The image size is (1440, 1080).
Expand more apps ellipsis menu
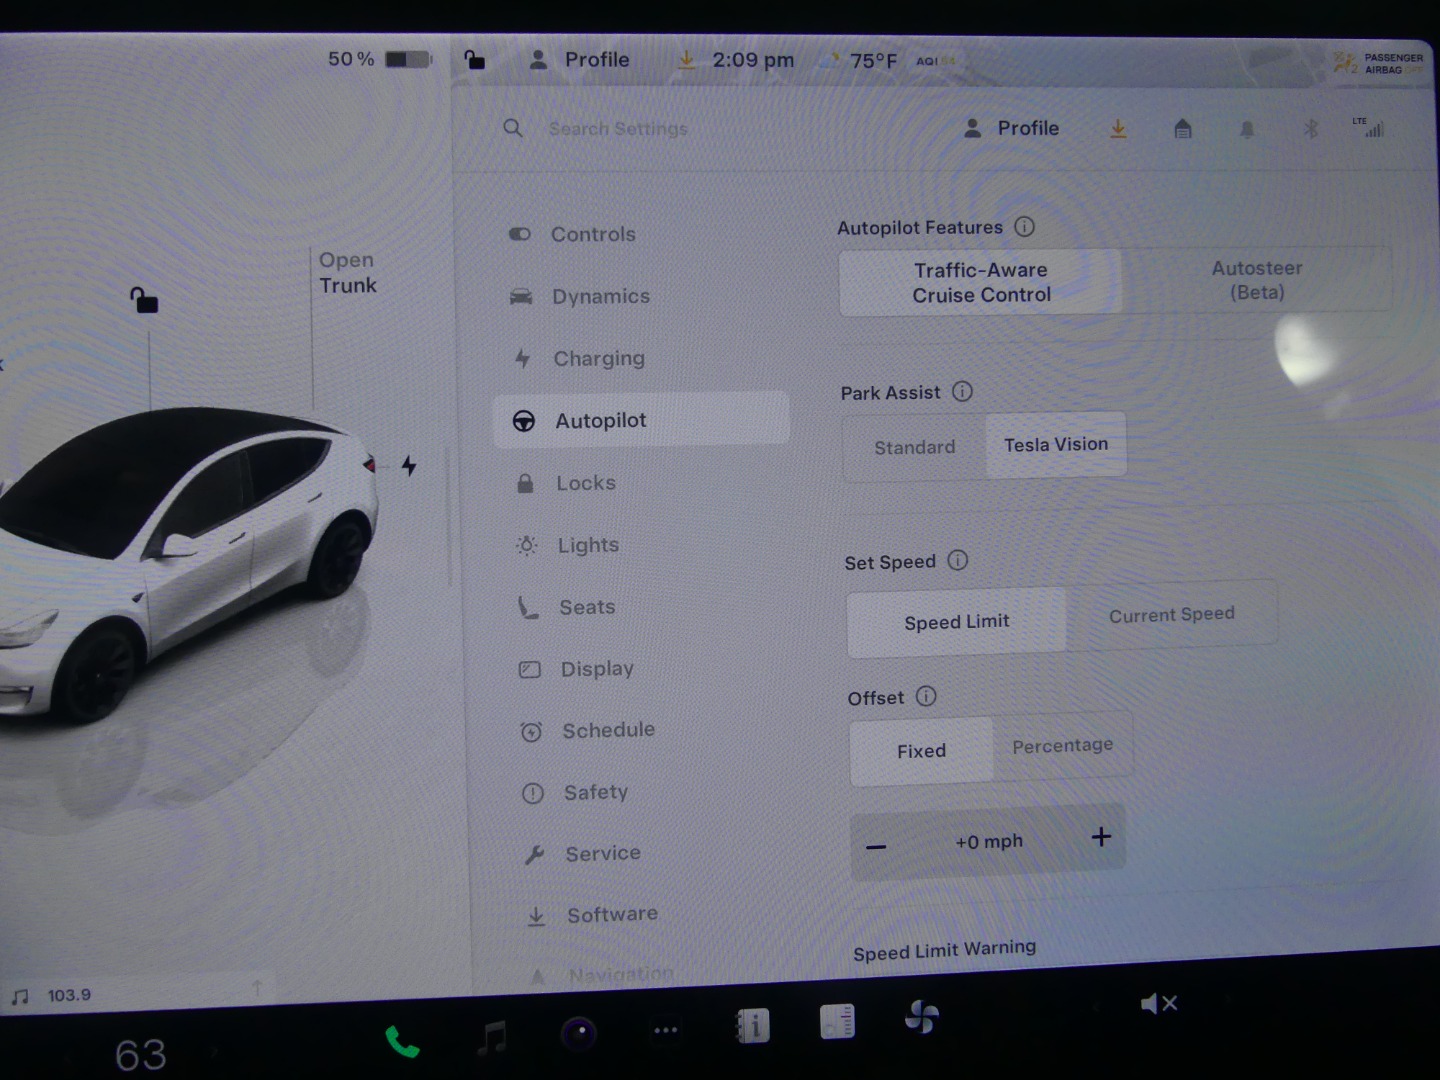(665, 1030)
